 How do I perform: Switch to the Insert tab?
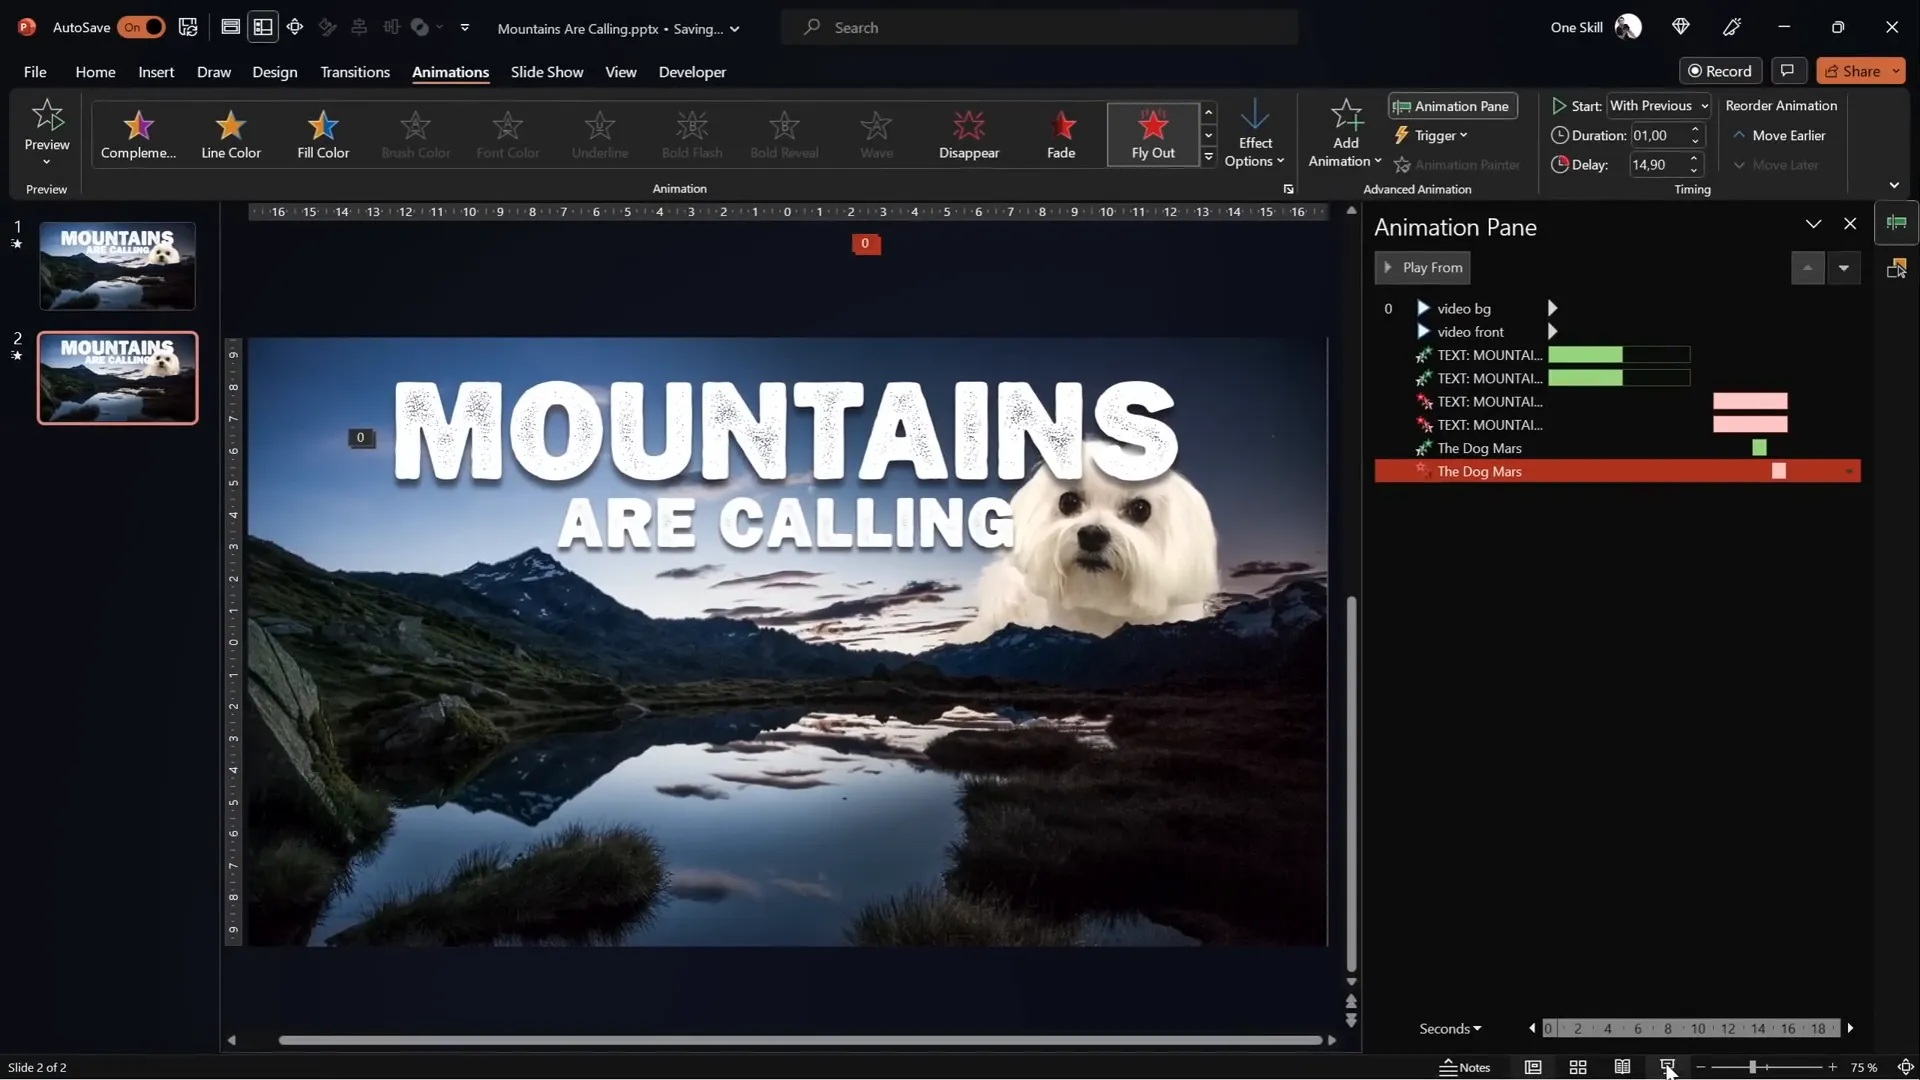point(156,72)
